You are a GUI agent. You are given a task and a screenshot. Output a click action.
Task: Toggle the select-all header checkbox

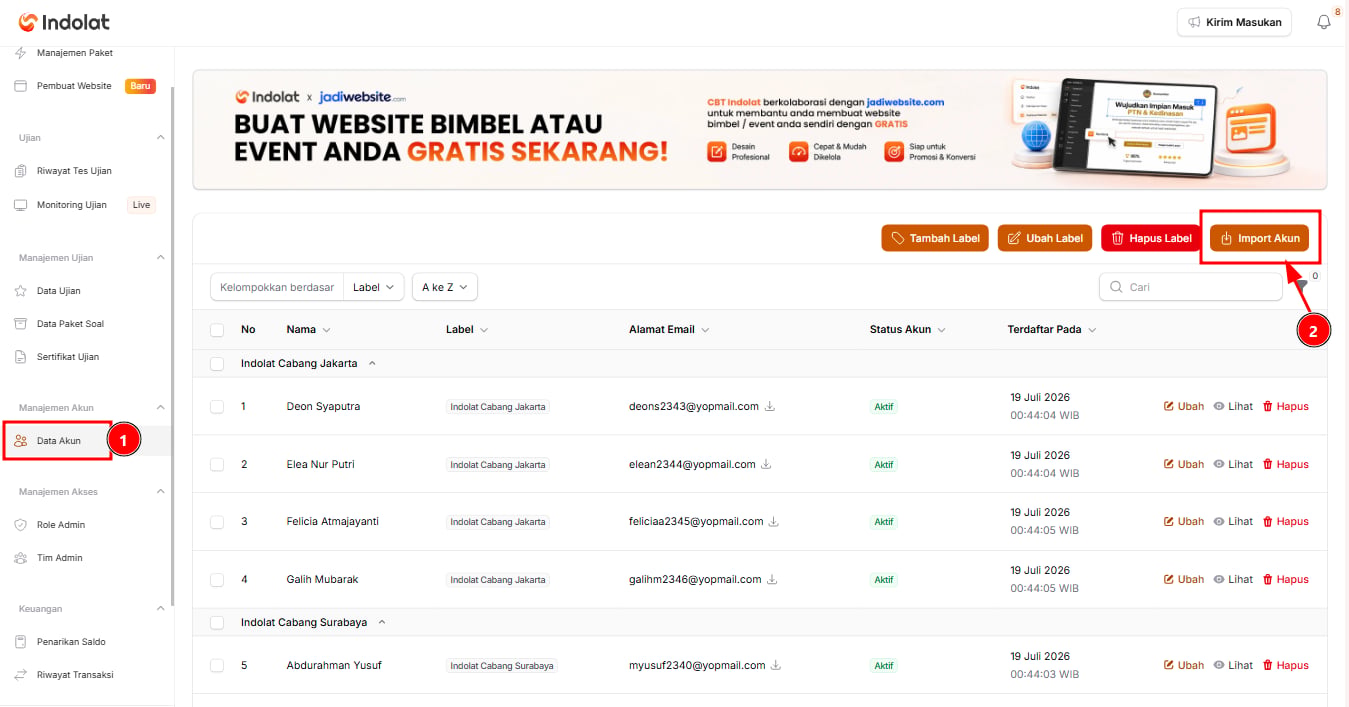pos(217,330)
